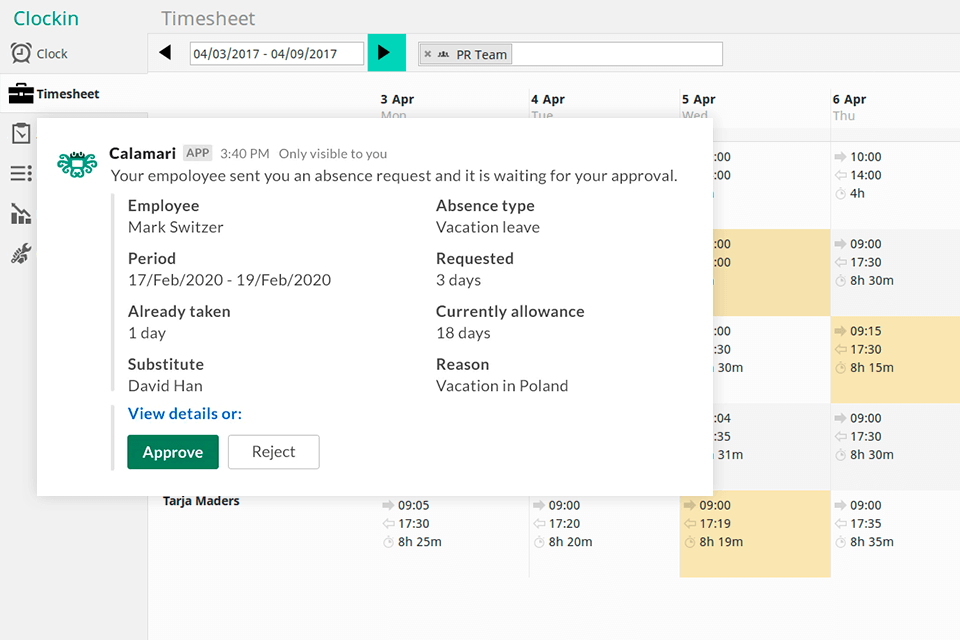Viewport: 960px width, 640px height.
Task: Click the Vacation in Poland reason
Action: 502,386
